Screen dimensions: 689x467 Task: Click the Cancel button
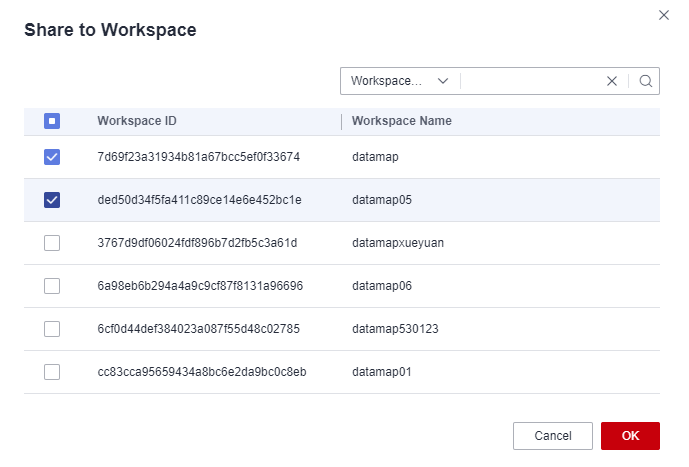click(552, 436)
